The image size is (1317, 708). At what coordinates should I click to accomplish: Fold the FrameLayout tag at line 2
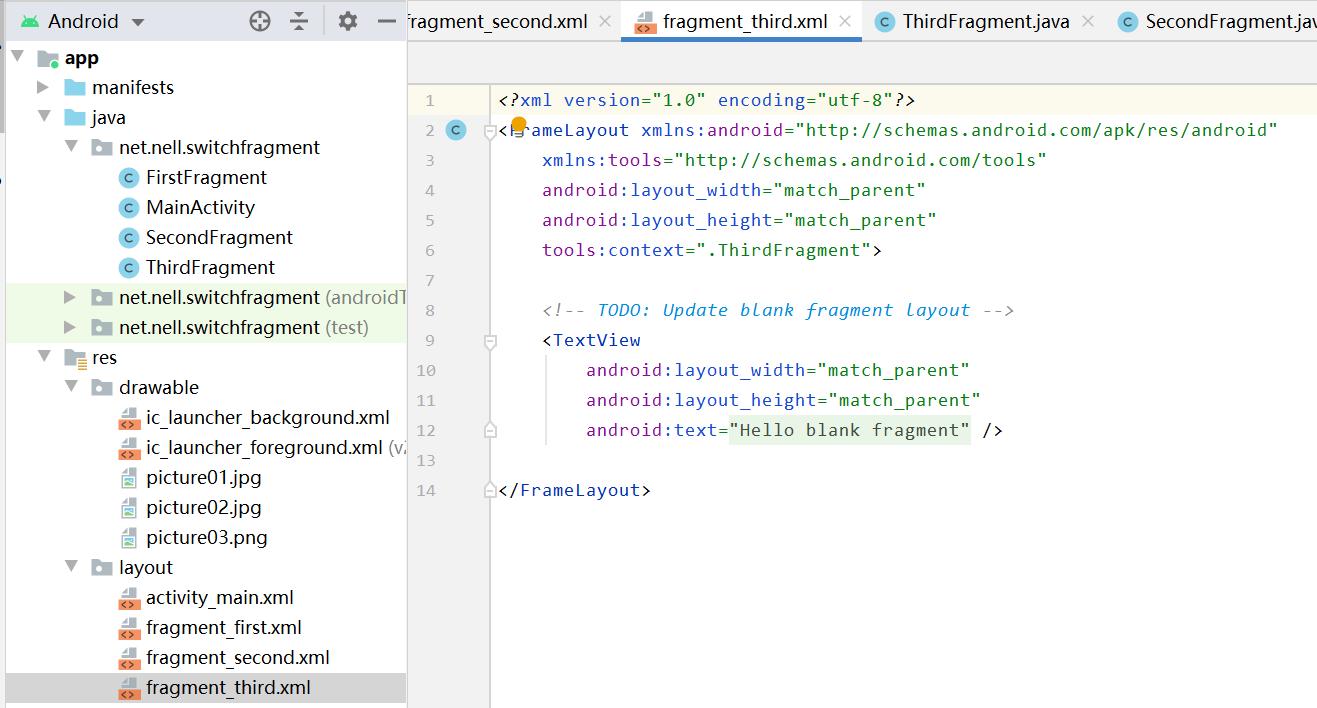pyautogui.click(x=490, y=131)
